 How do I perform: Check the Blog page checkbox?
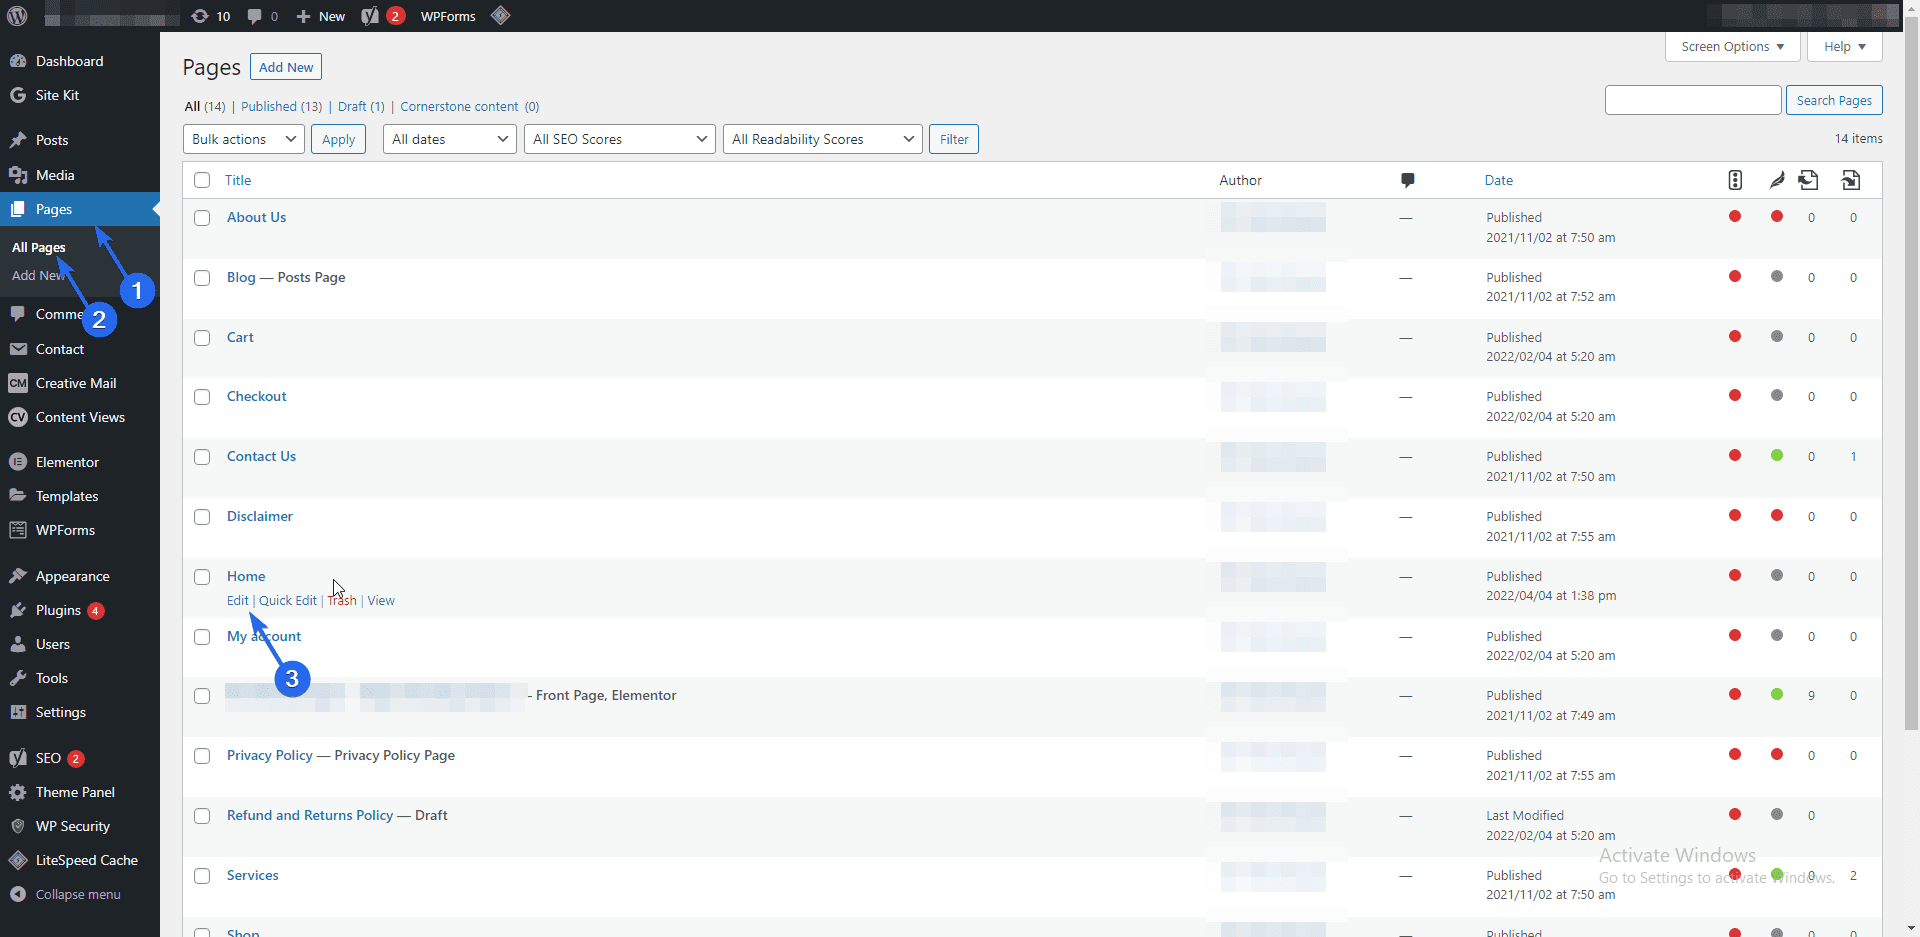[202, 278]
